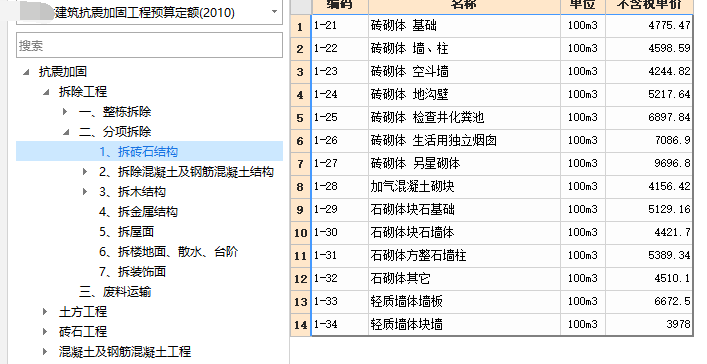Click the 砖砌体 基础 name cell

pos(464,26)
